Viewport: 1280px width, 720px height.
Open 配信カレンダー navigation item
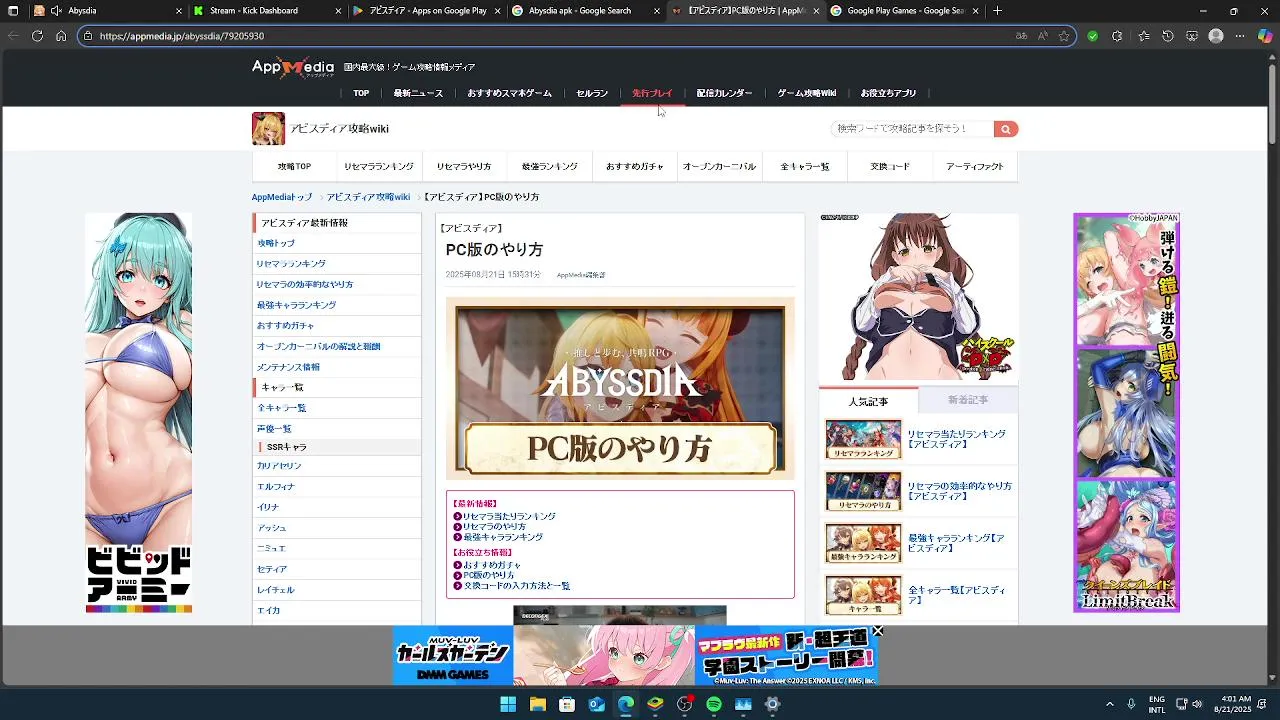pyautogui.click(x=724, y=93)
